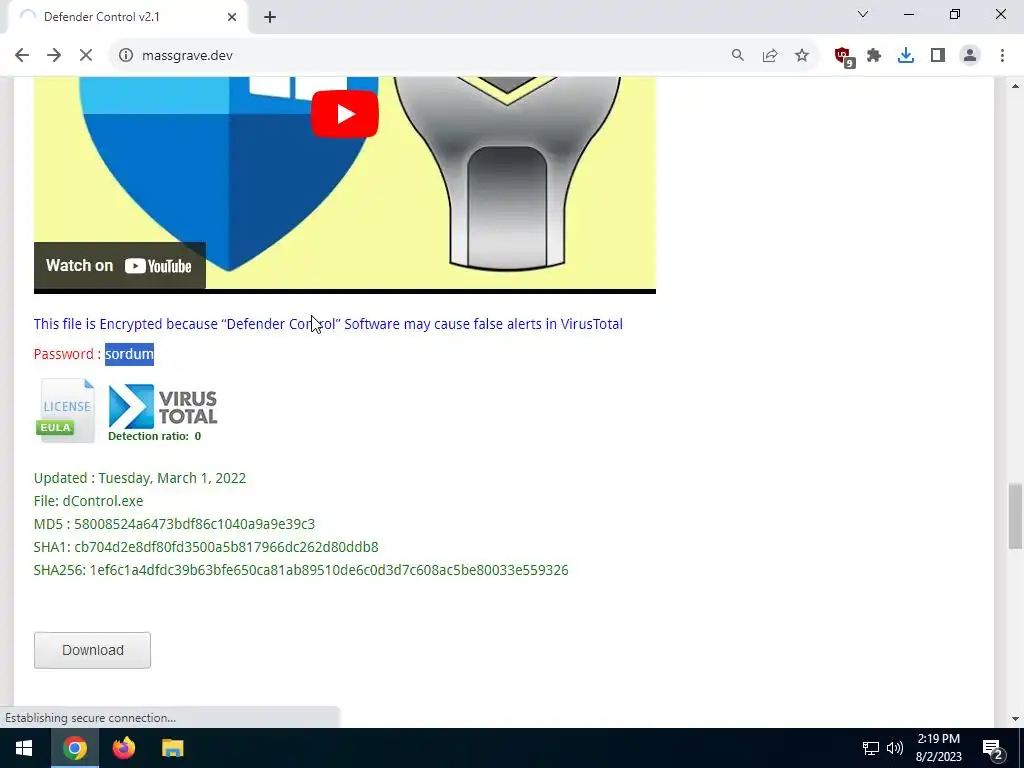
Task: Open Chrome three-dot menu
Action: (x=1002, y=56)
